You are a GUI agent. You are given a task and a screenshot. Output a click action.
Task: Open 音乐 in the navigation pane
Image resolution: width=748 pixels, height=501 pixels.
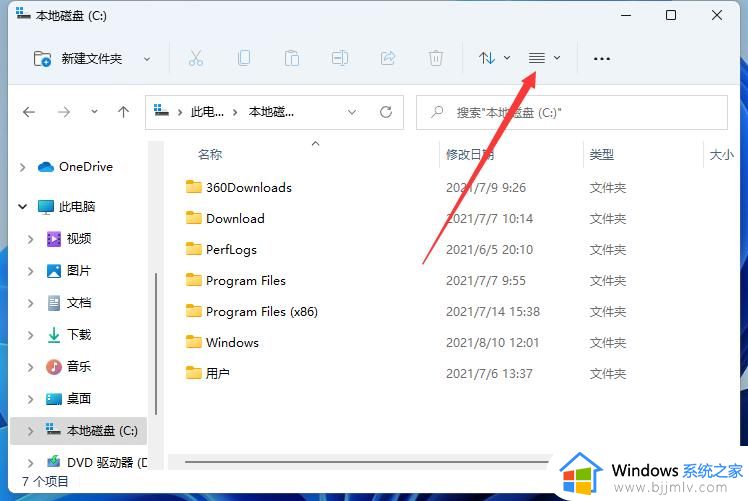click(x=69, y=366)
